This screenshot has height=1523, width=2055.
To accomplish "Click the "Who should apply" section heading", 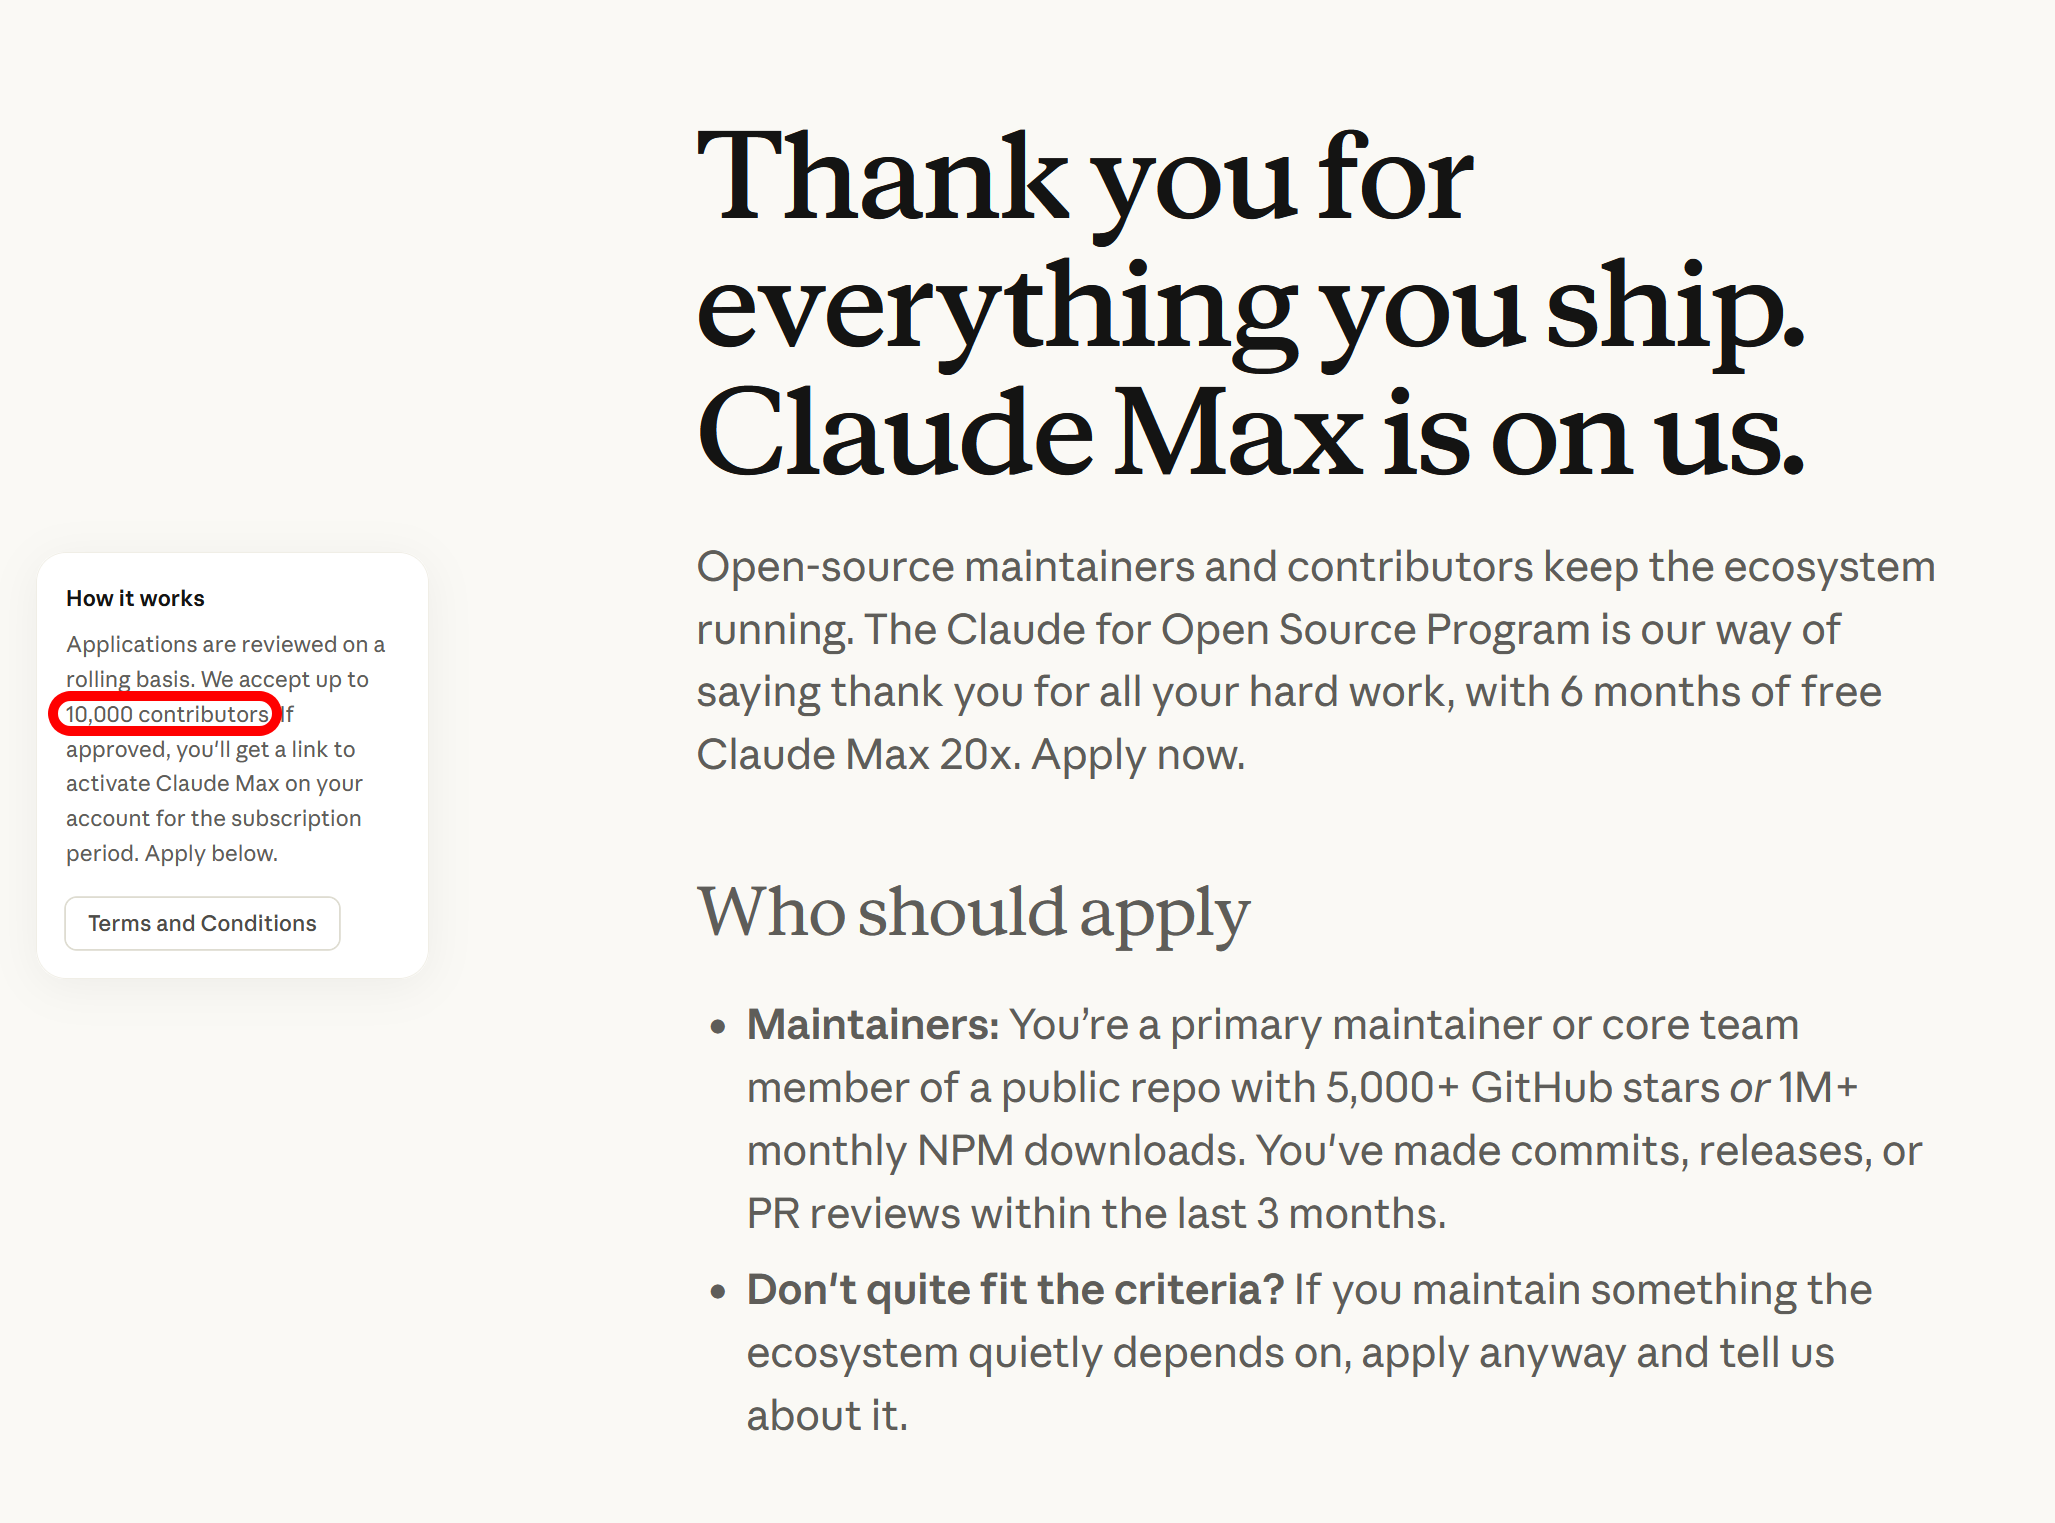I will click(x=974, y=913).
